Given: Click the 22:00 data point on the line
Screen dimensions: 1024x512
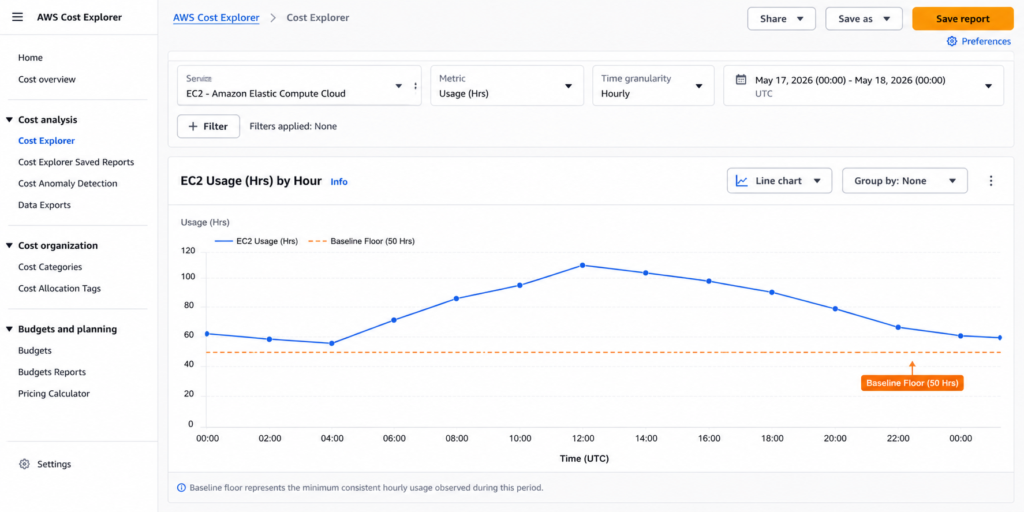Looking at the screenshot, I should point(898,327).
